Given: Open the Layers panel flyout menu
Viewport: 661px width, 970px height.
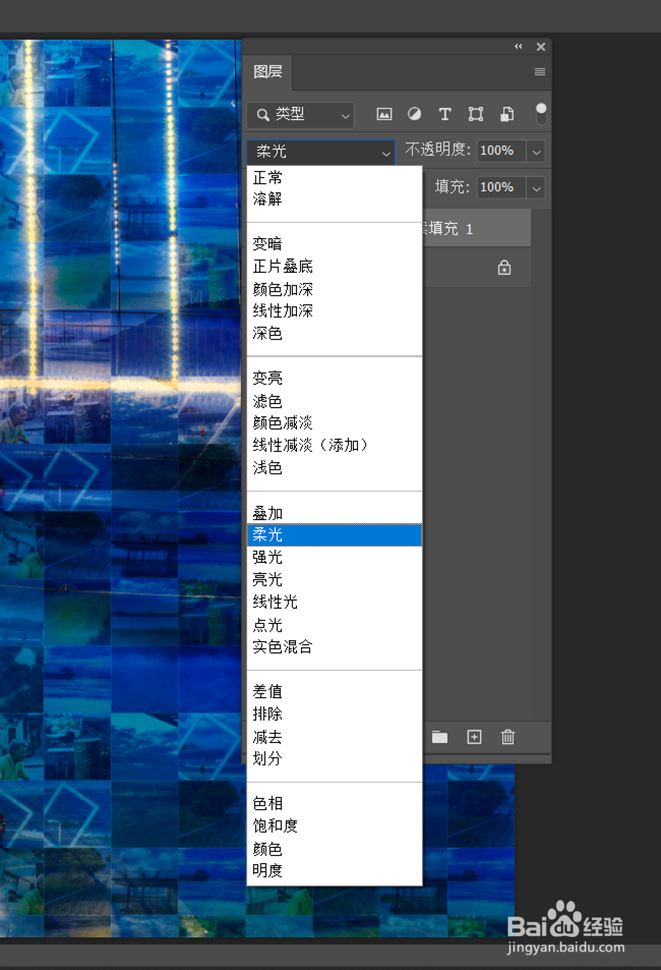Looking at the screenshot, I should click(x=540, y=72).
